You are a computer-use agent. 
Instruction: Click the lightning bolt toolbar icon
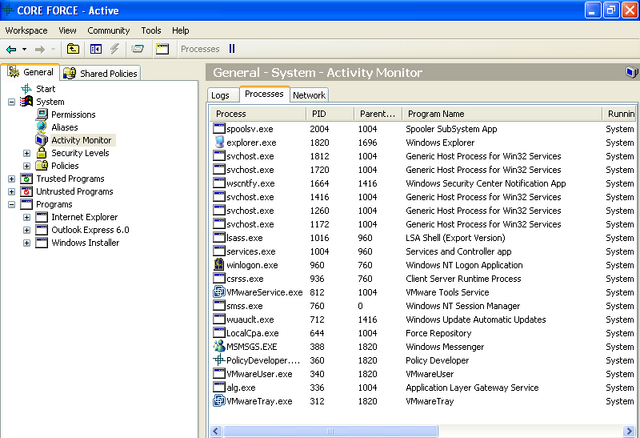coord(115,49)
